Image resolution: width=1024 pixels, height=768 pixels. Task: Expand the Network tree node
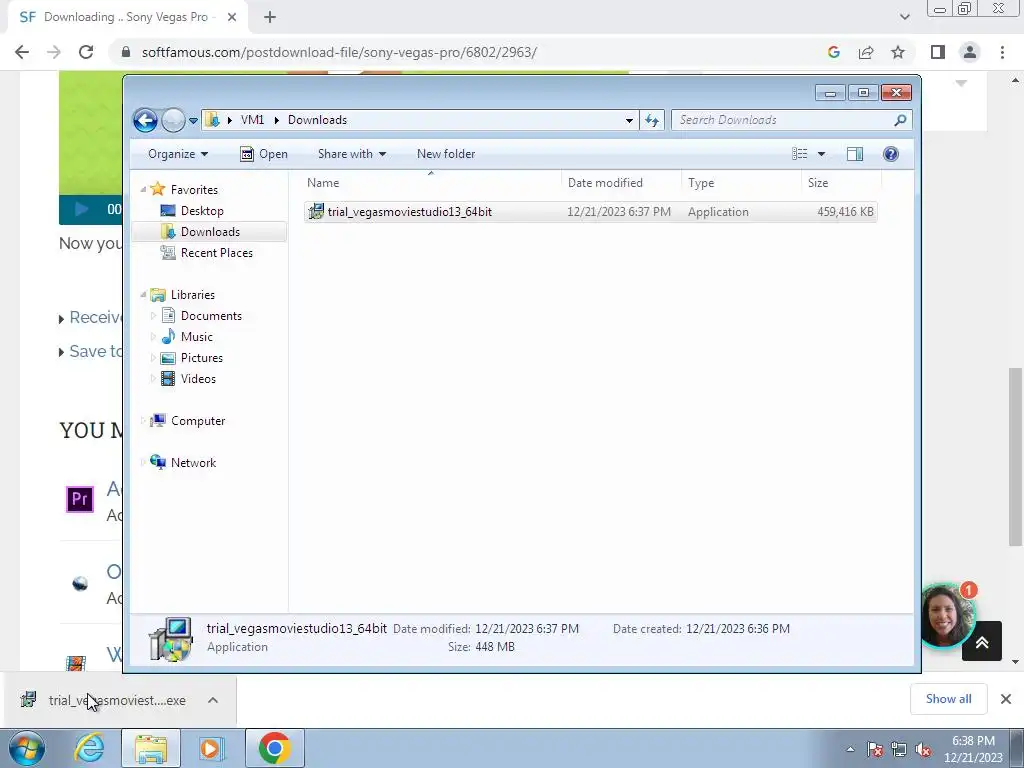click(143, 462)
